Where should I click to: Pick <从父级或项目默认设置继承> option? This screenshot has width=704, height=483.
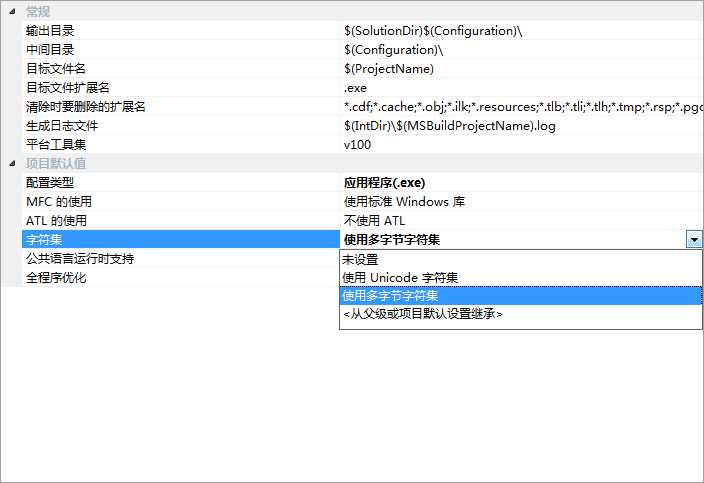(x=521, y=314)
